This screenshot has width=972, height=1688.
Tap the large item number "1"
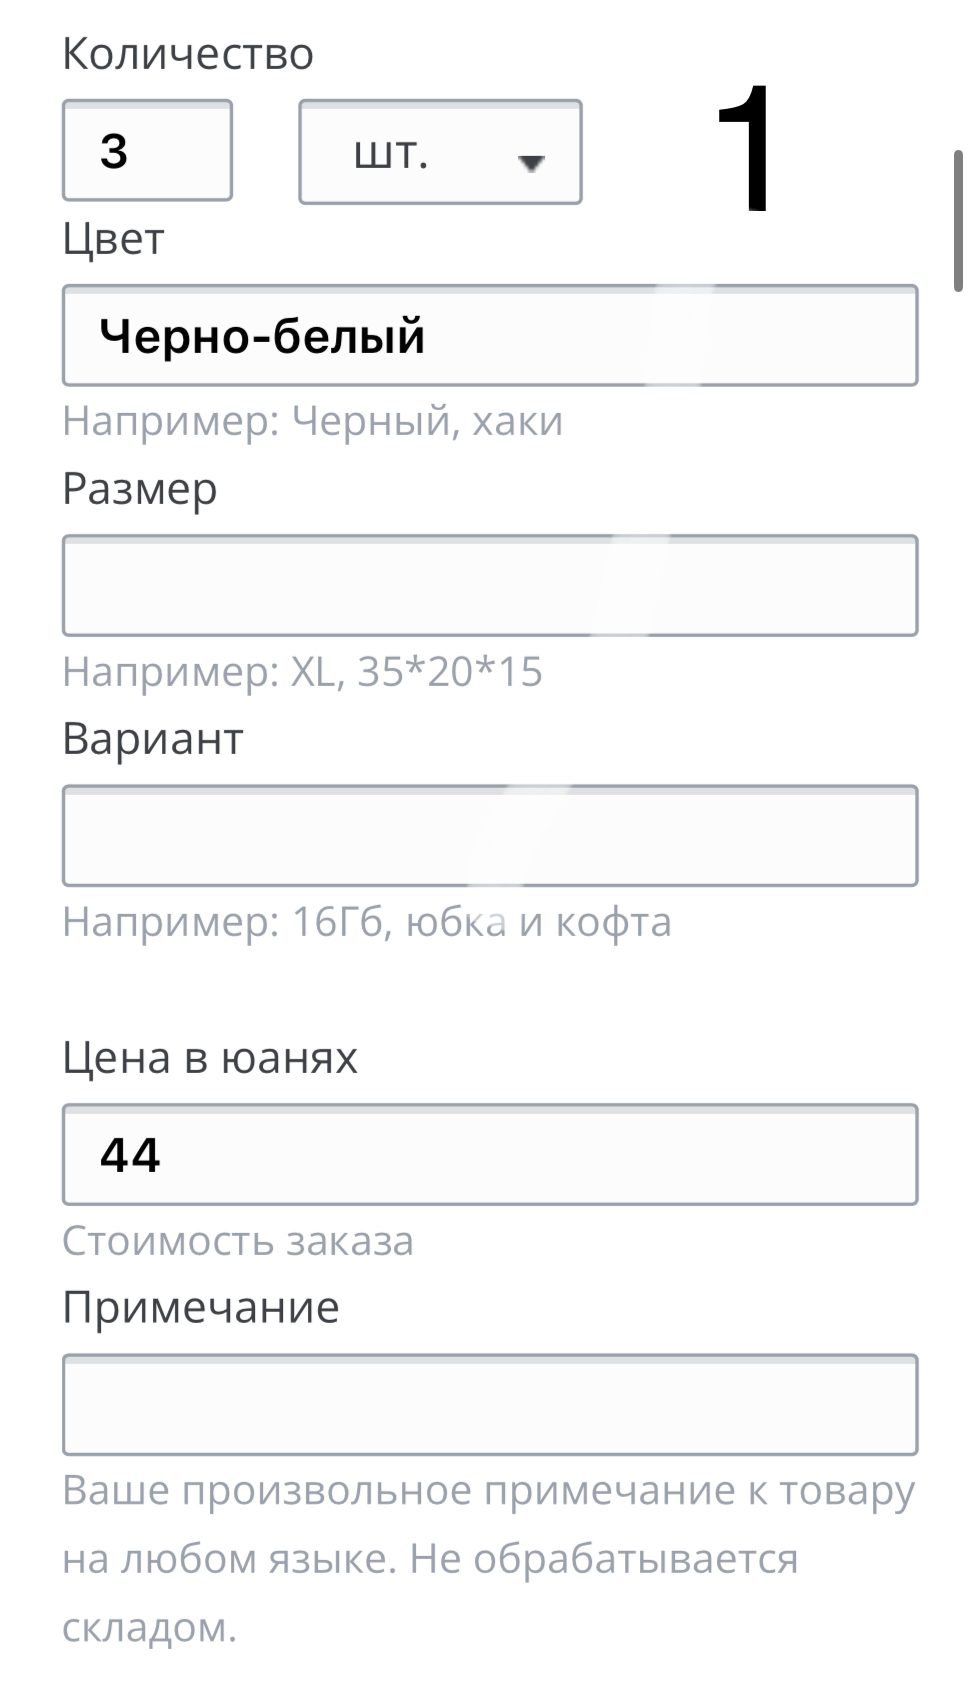click(745, 150)
